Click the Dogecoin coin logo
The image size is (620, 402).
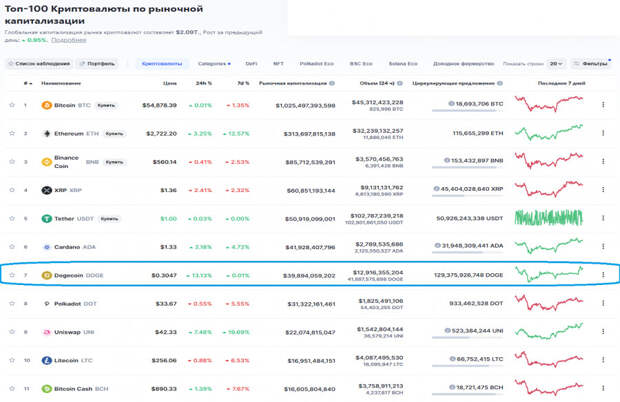(47, 275)
